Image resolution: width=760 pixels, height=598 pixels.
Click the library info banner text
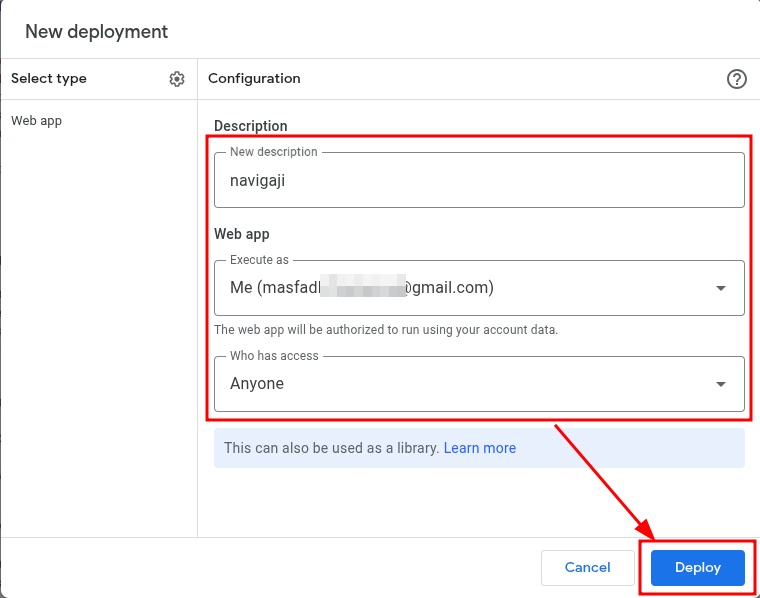331,448
